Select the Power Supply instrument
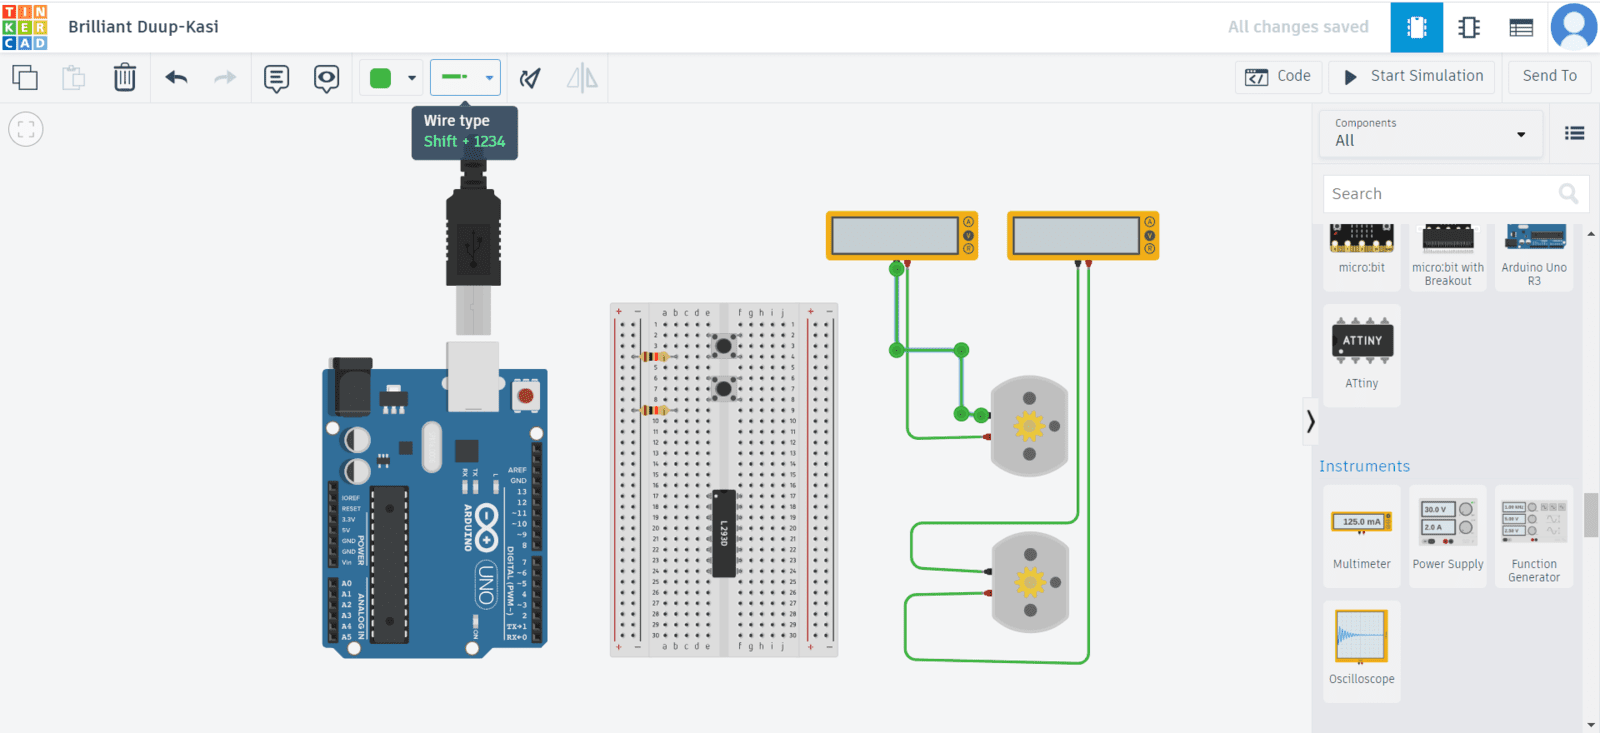 [1448, 535]
